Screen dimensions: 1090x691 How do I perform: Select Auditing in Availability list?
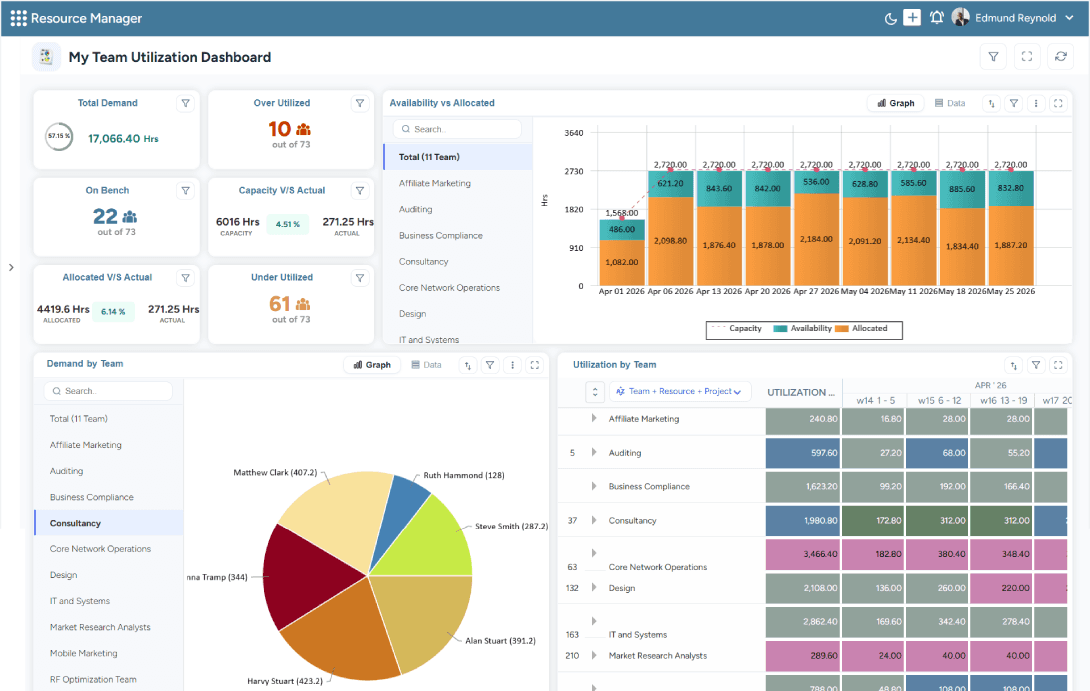(458, 209)
